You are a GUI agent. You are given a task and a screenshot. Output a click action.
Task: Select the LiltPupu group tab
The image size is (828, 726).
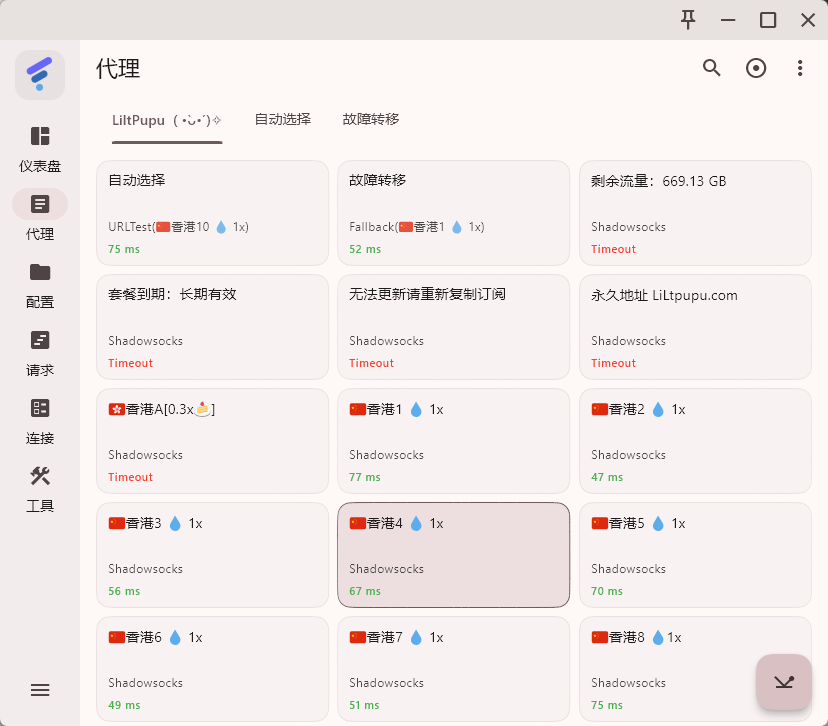[167, 120]
